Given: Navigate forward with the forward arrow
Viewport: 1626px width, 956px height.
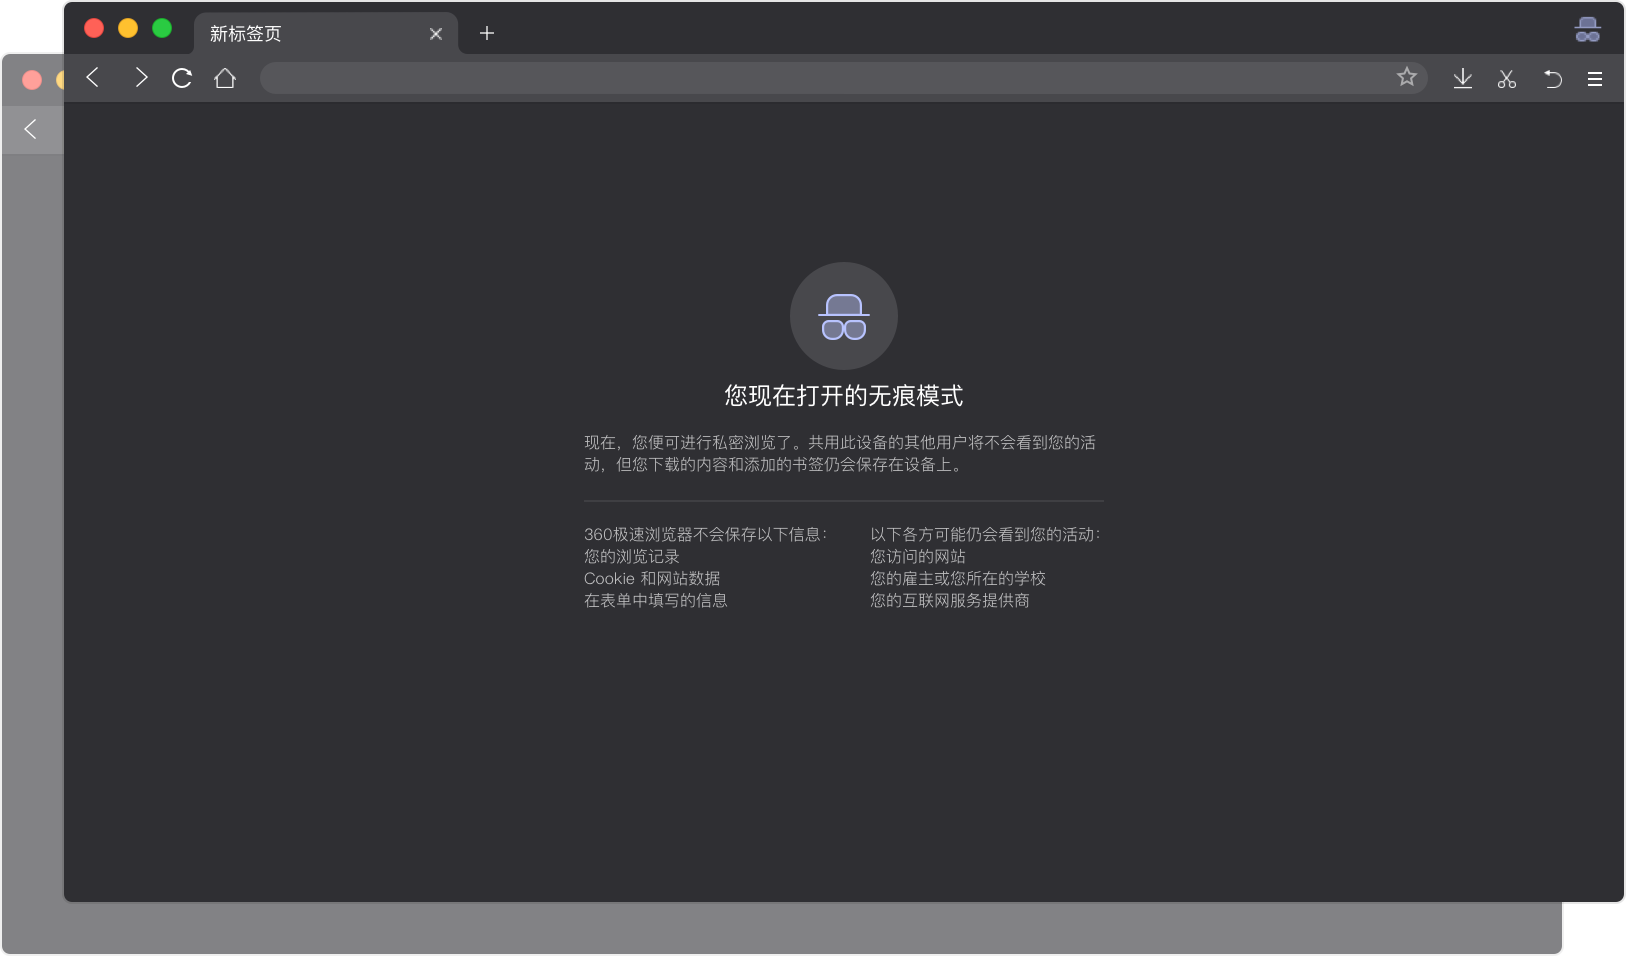Looking at the screenshot, I should 141,78.
